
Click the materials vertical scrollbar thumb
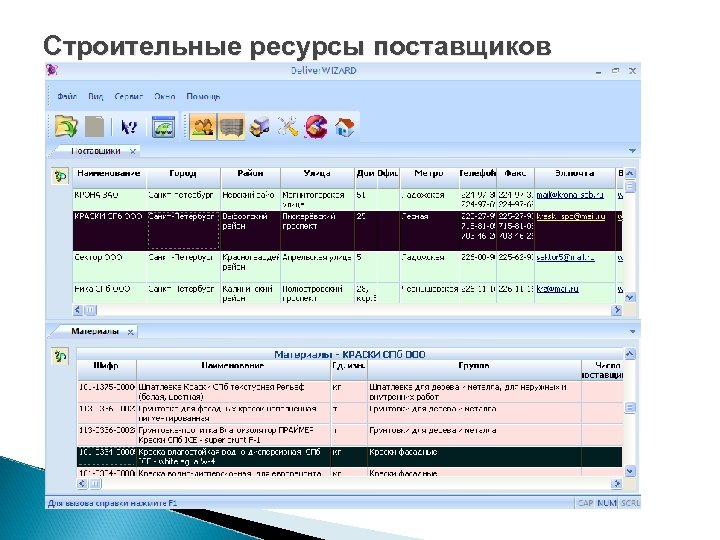point(630,408)
